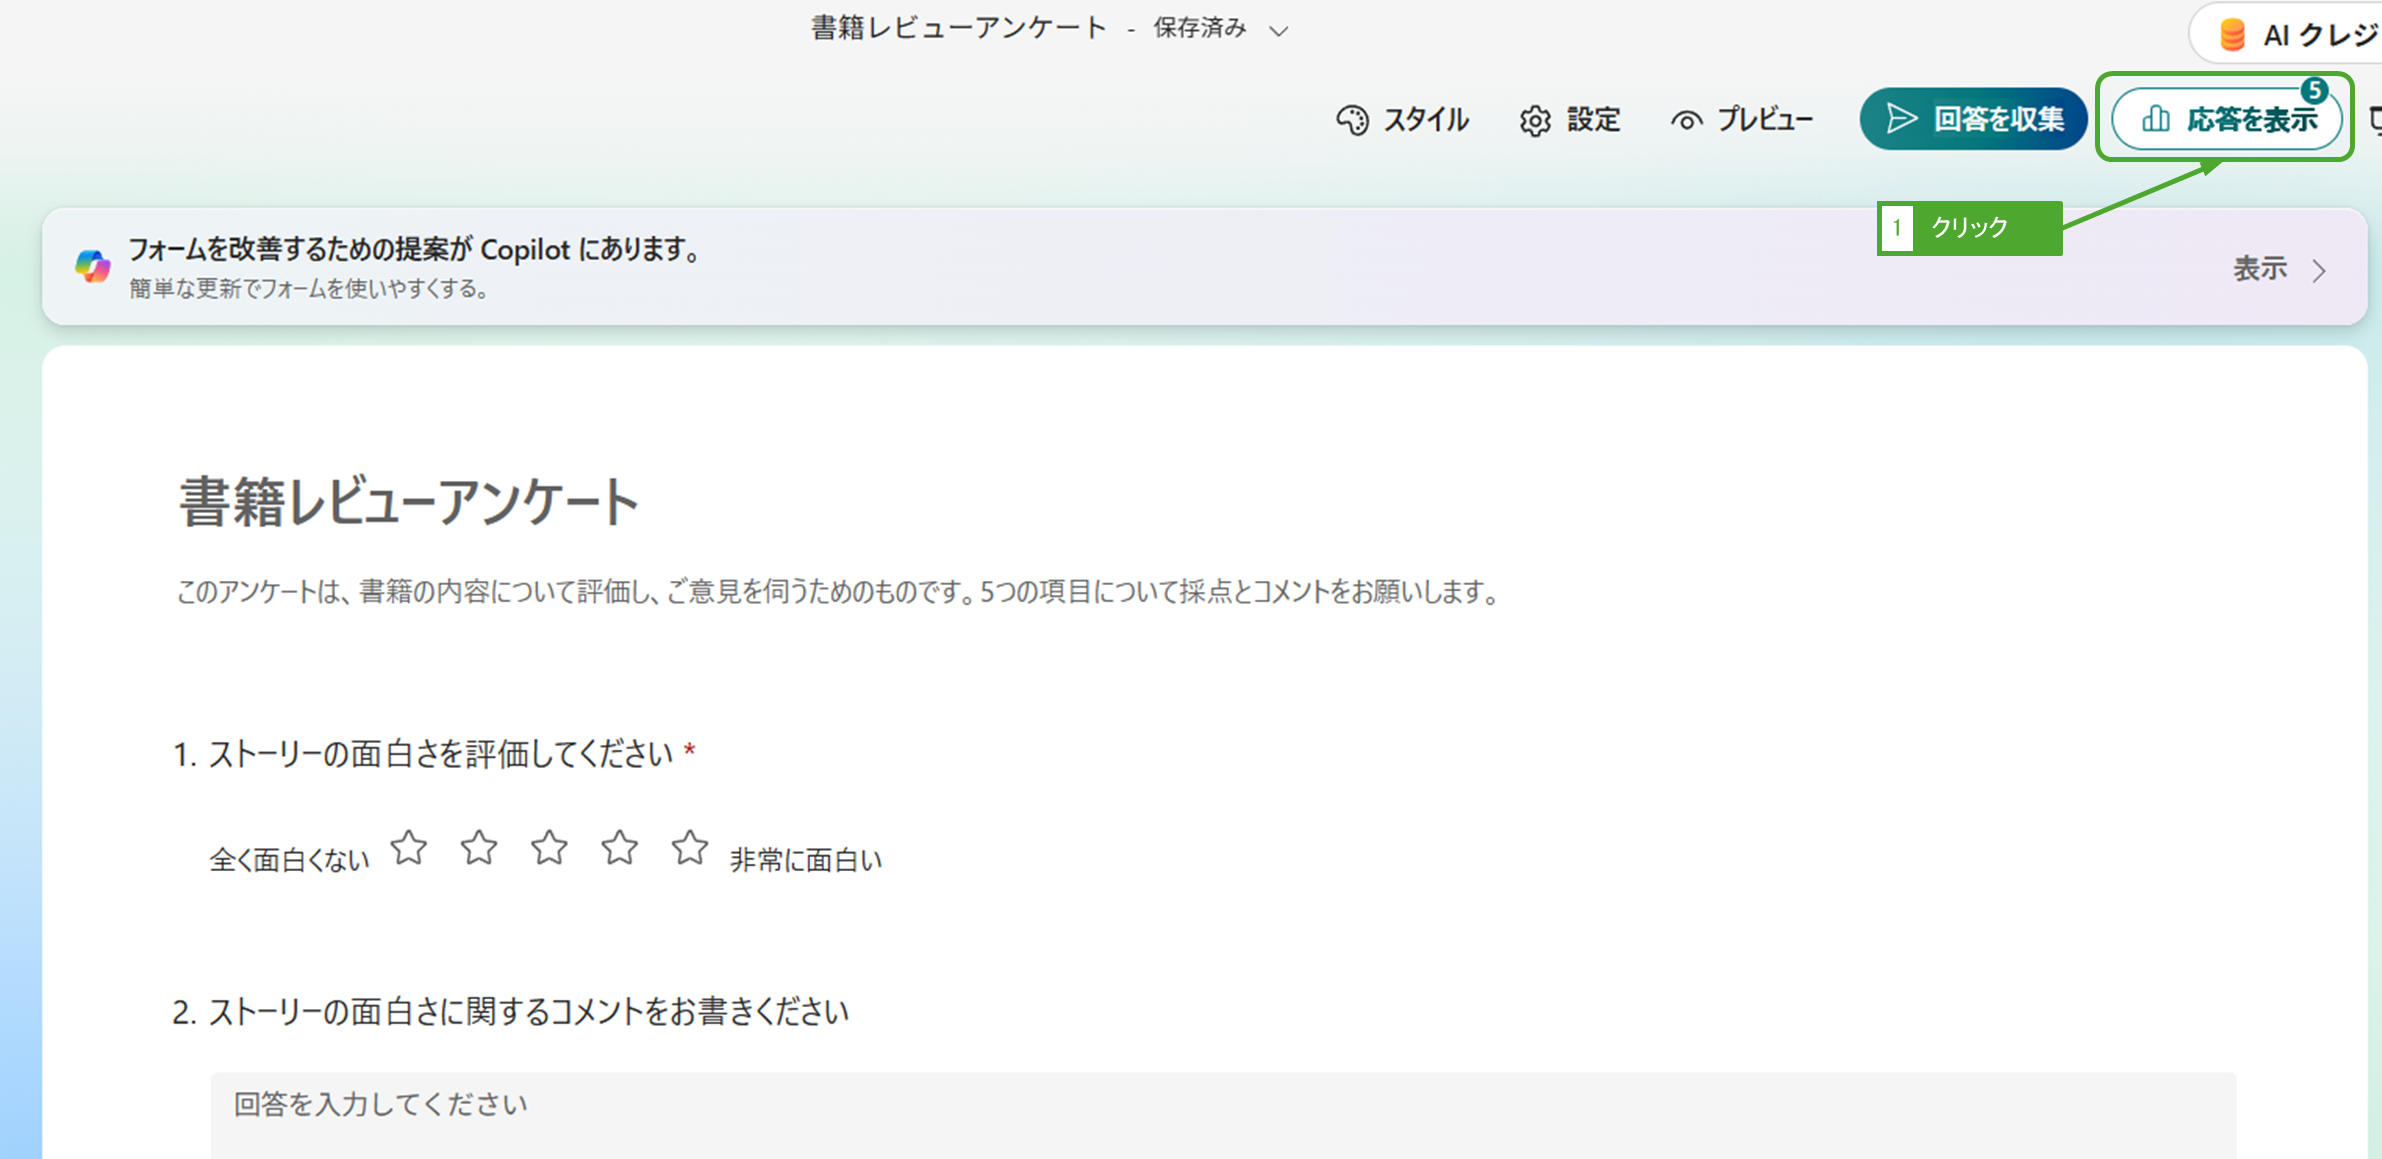Select the third star rating
The height and width of the screenshot is (1159, 2382).
pyautogui.click(x=549, y=848)
